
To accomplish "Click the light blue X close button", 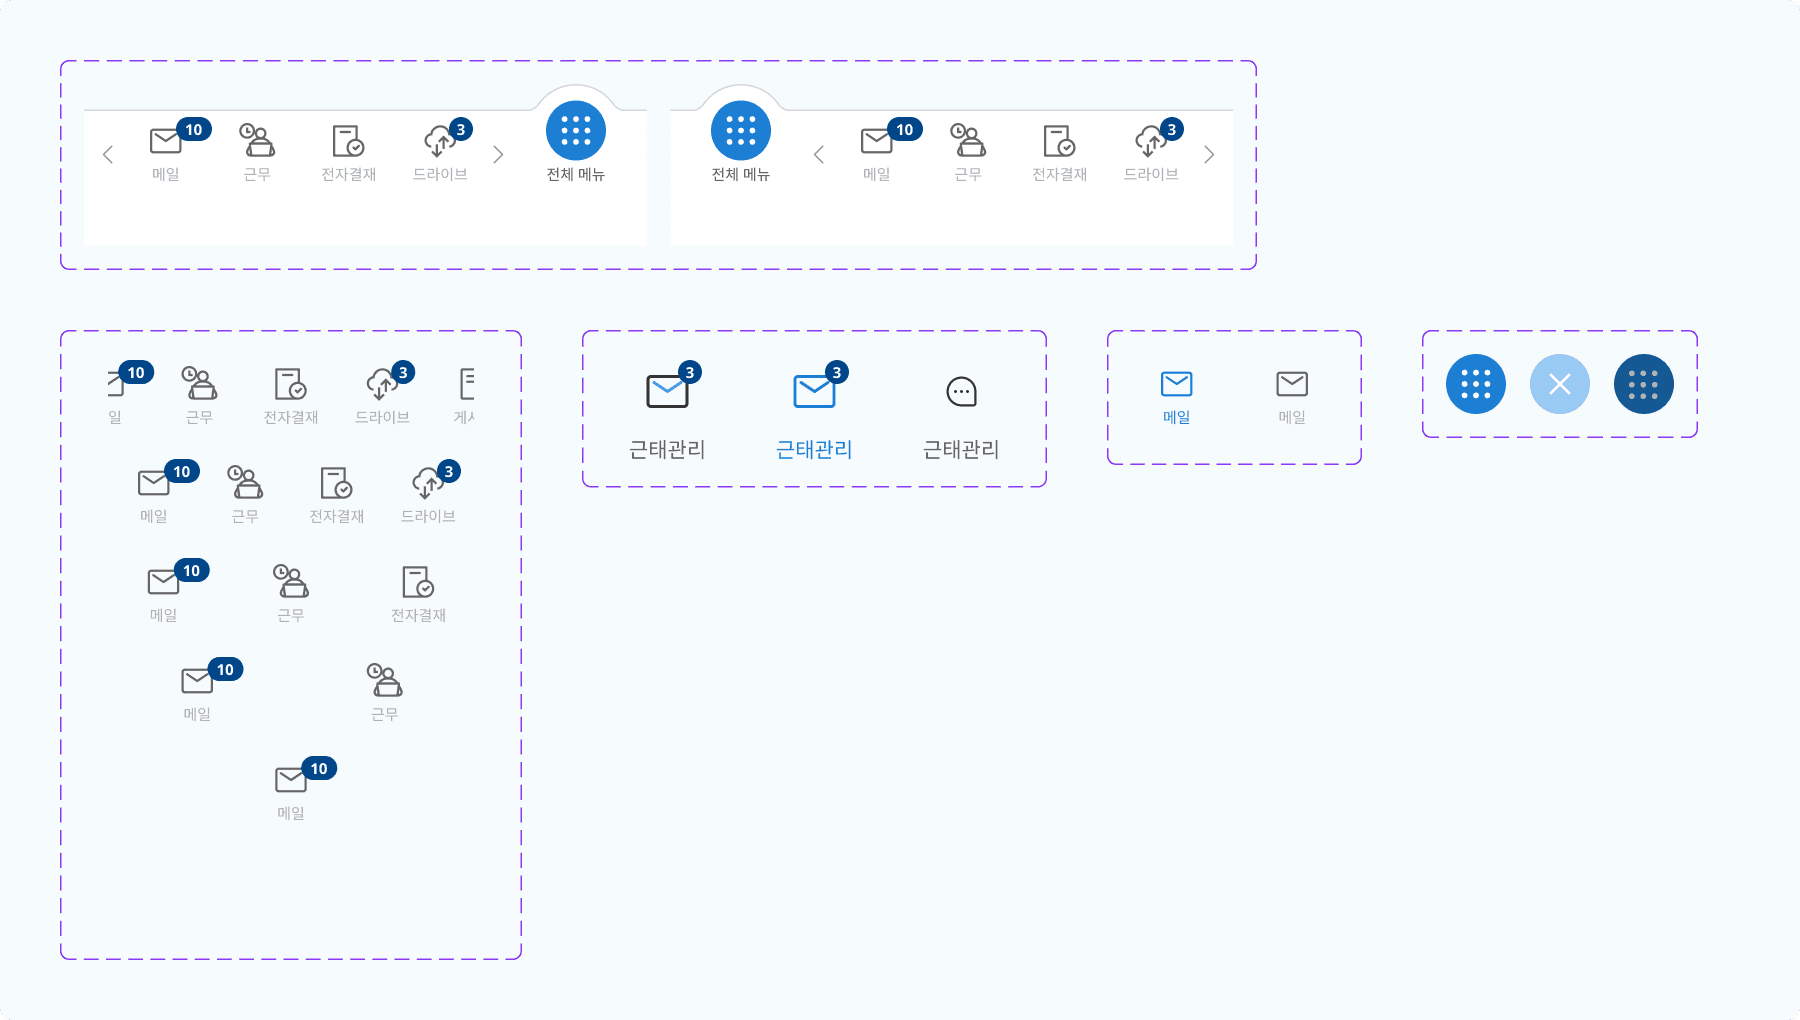I will click(x=1560, y=384).
